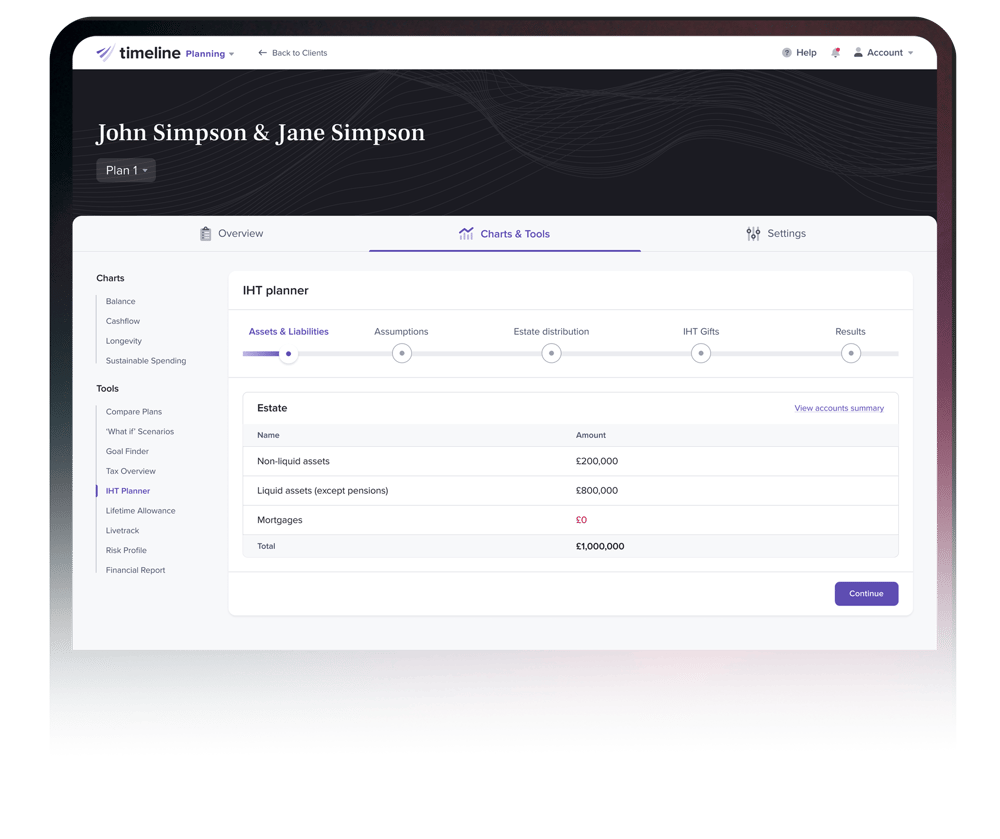
Task: Jump to the Results step circle
Action: point(851,353)
